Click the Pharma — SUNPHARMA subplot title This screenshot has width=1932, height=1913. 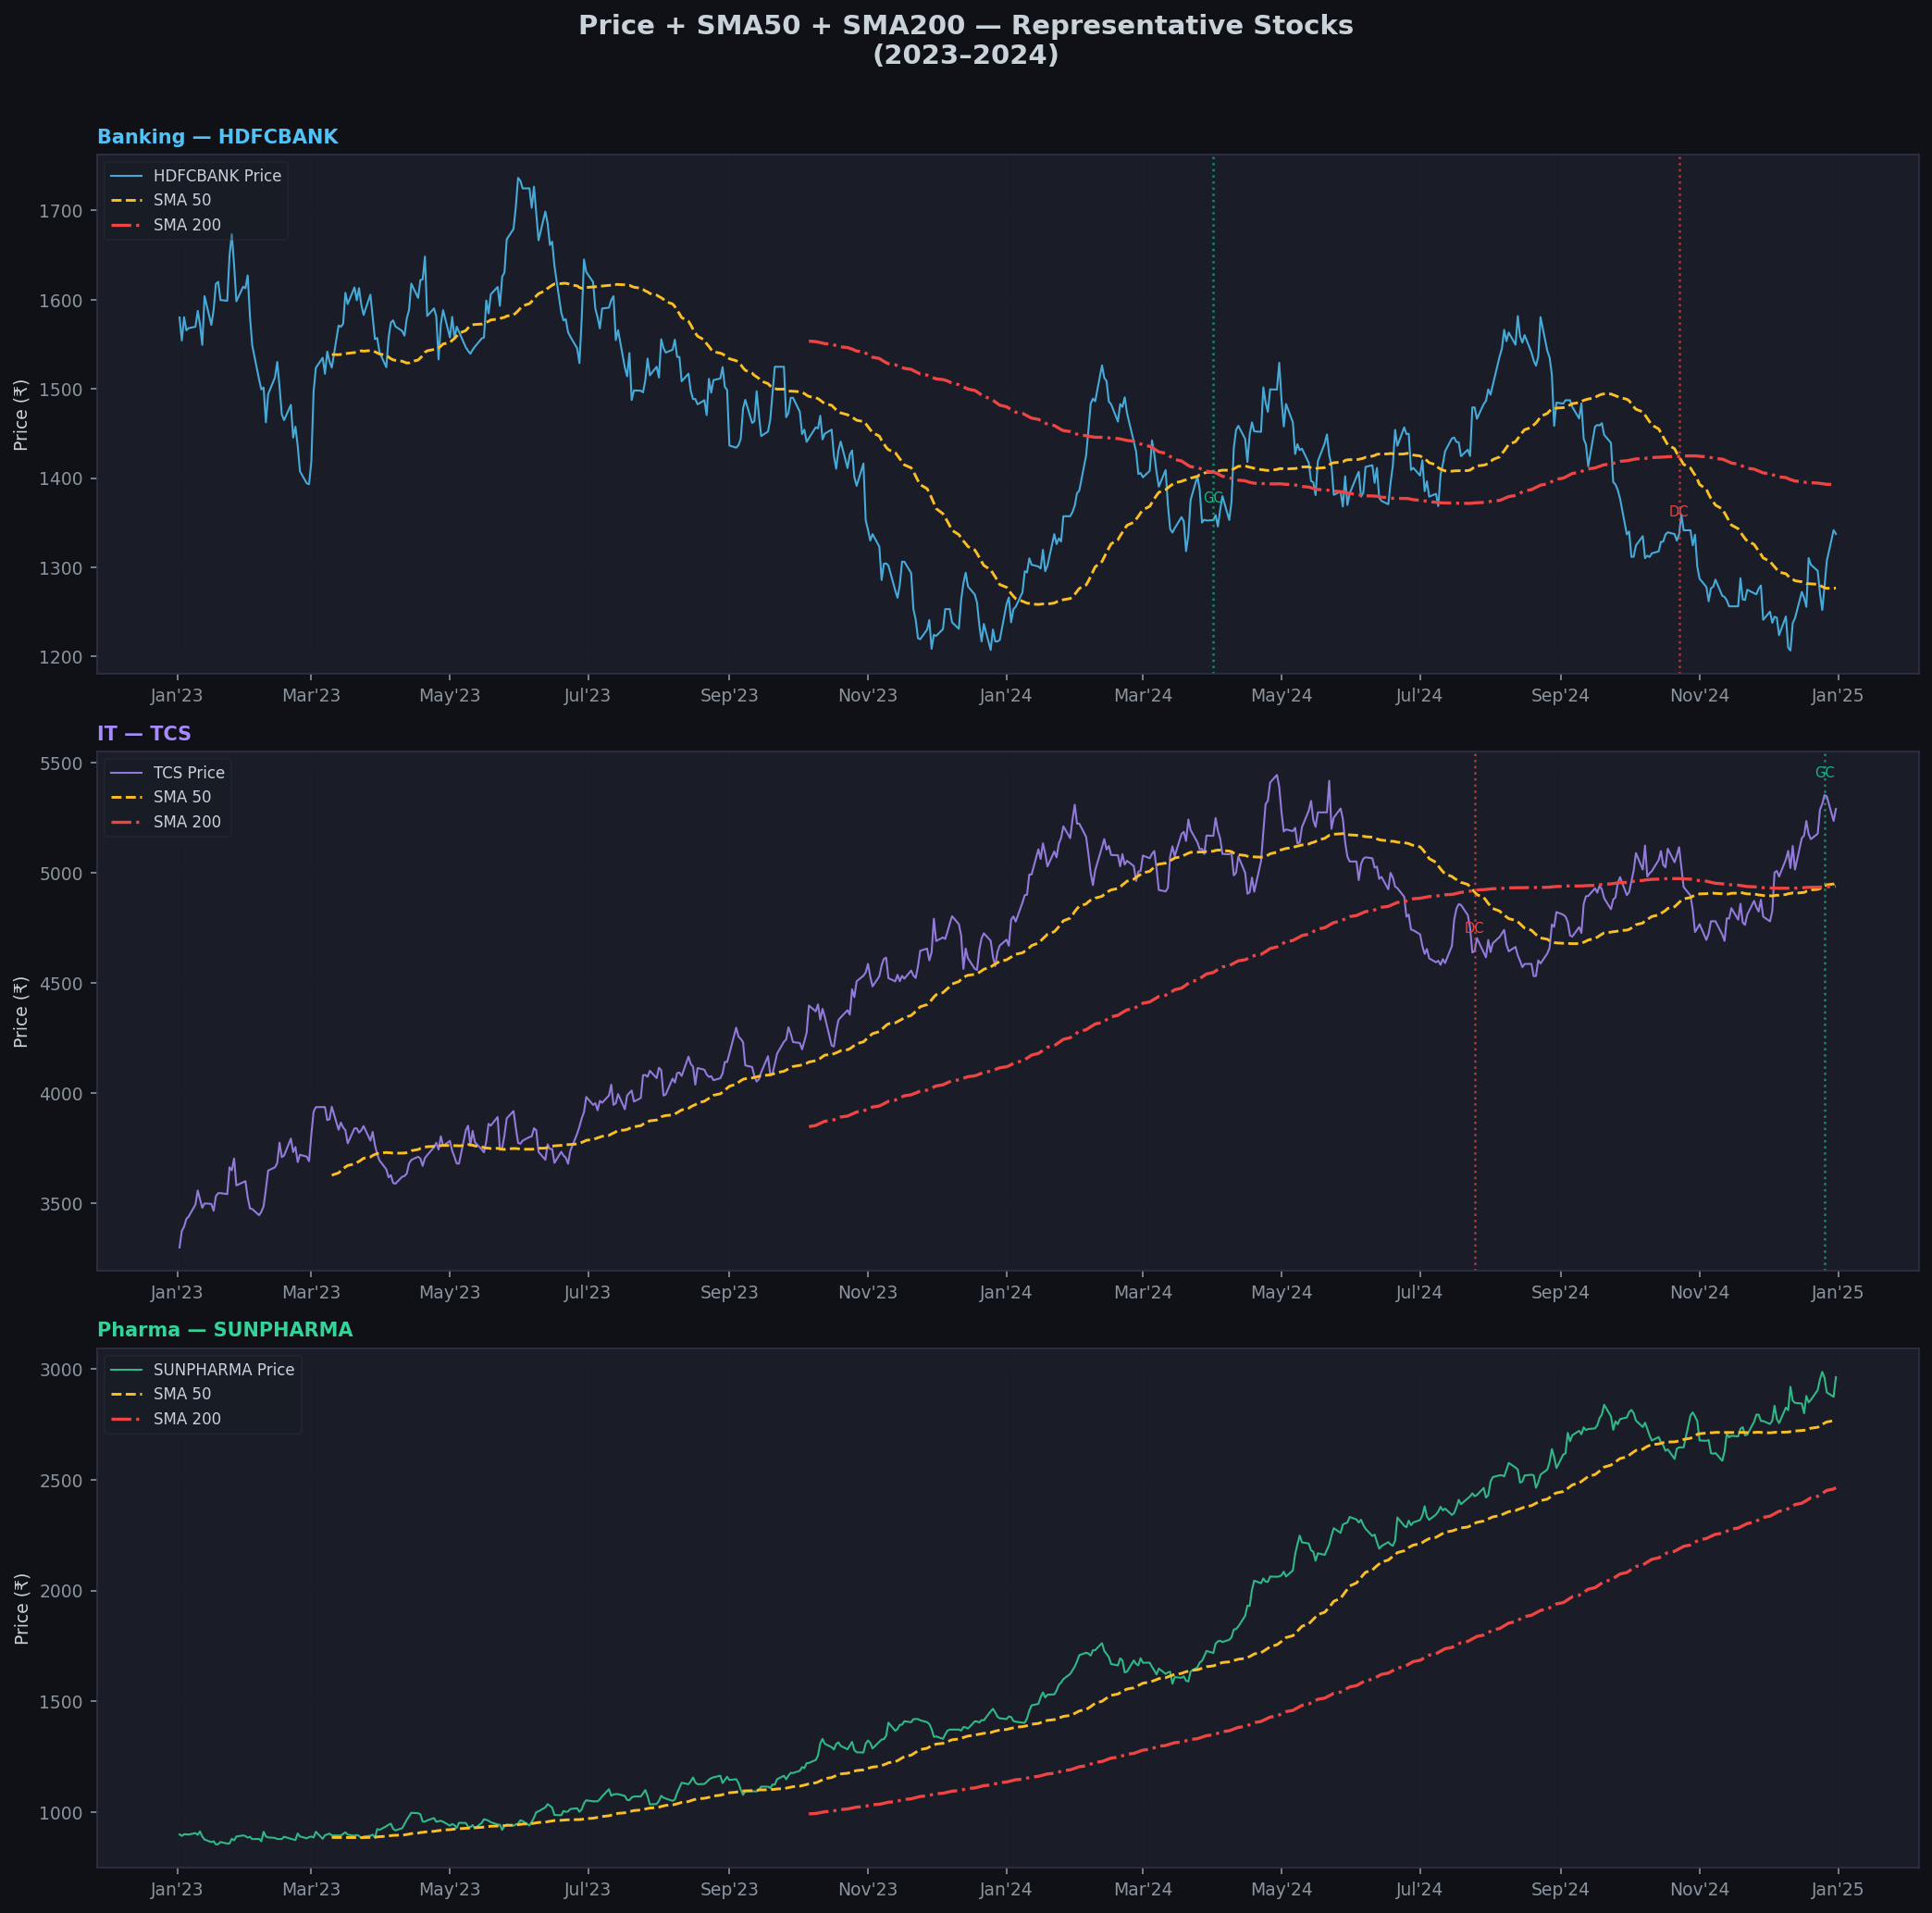coord(225,1330)
